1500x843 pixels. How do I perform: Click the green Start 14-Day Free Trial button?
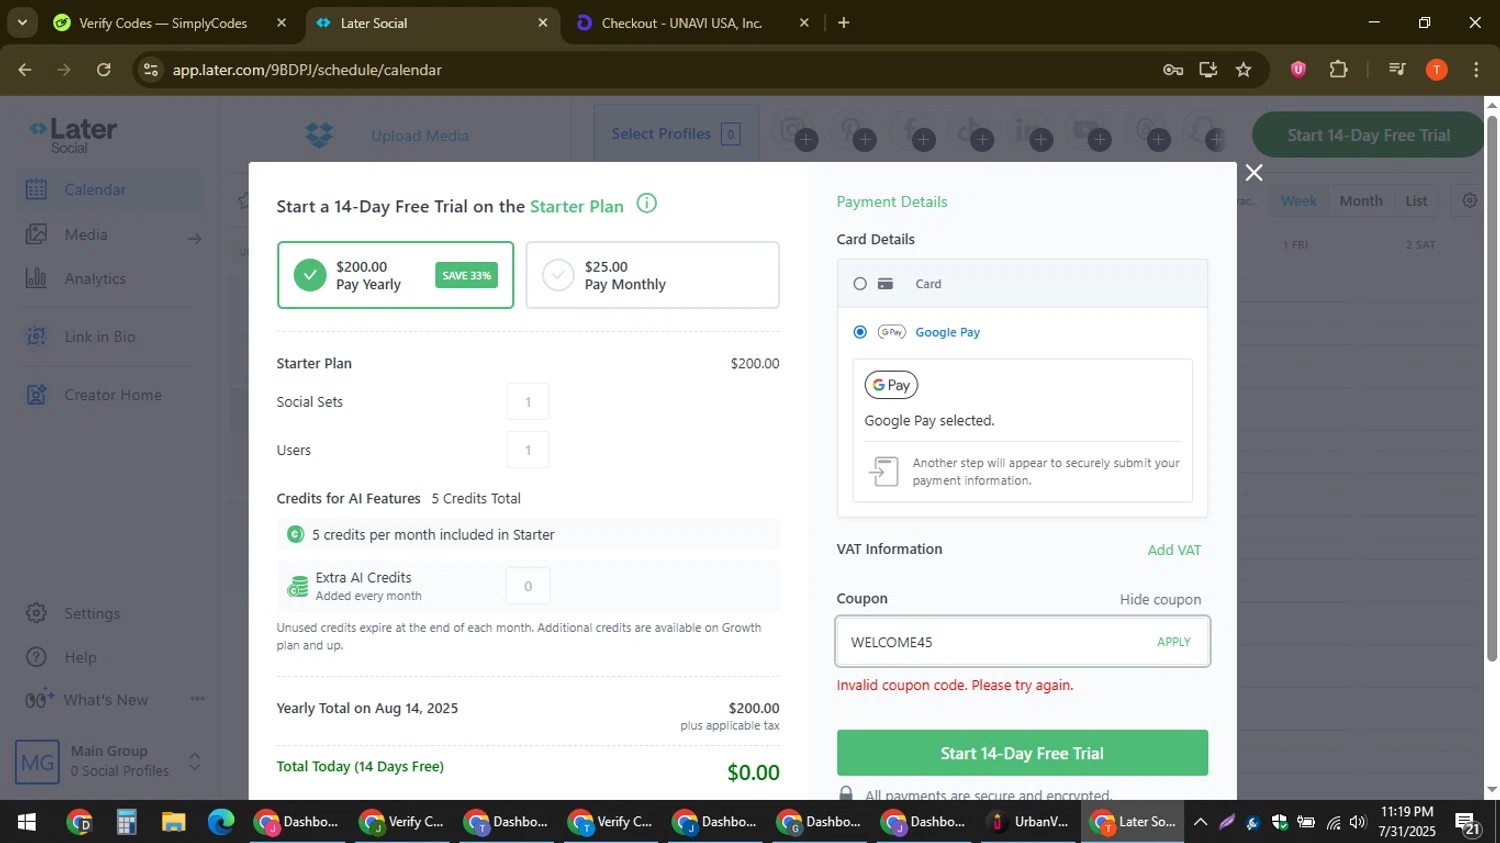pos(1022,753)
